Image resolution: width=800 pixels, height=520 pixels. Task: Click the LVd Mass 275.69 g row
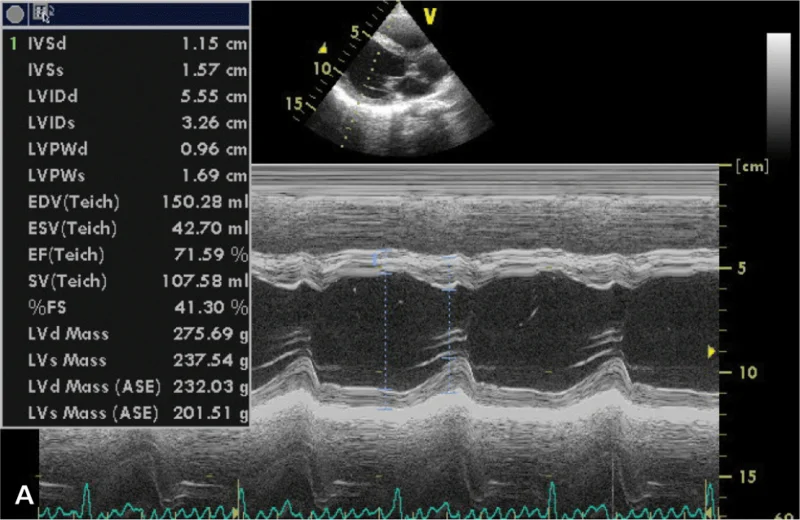(x=127, y=334)
